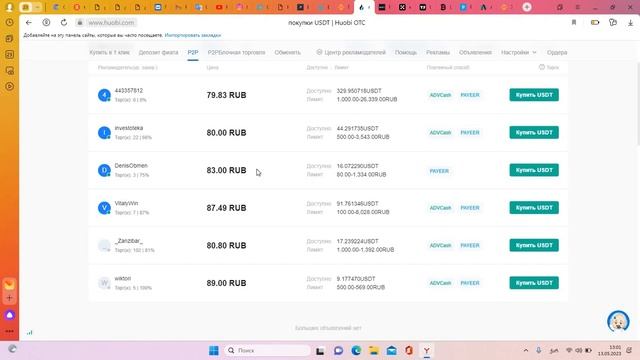Open the history clock icon in sidebar

pyautogui.click(x=9, y=22)
